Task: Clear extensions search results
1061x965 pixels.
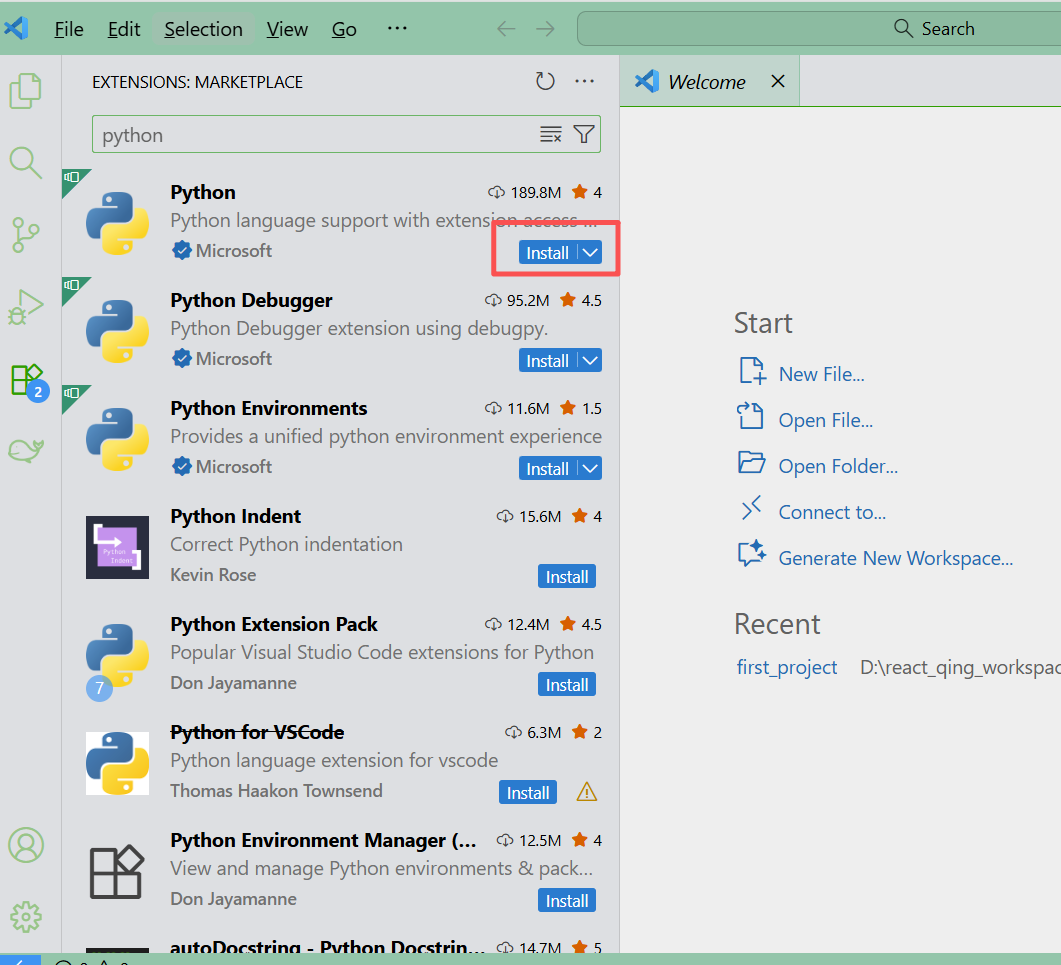Action: point(551,135)
